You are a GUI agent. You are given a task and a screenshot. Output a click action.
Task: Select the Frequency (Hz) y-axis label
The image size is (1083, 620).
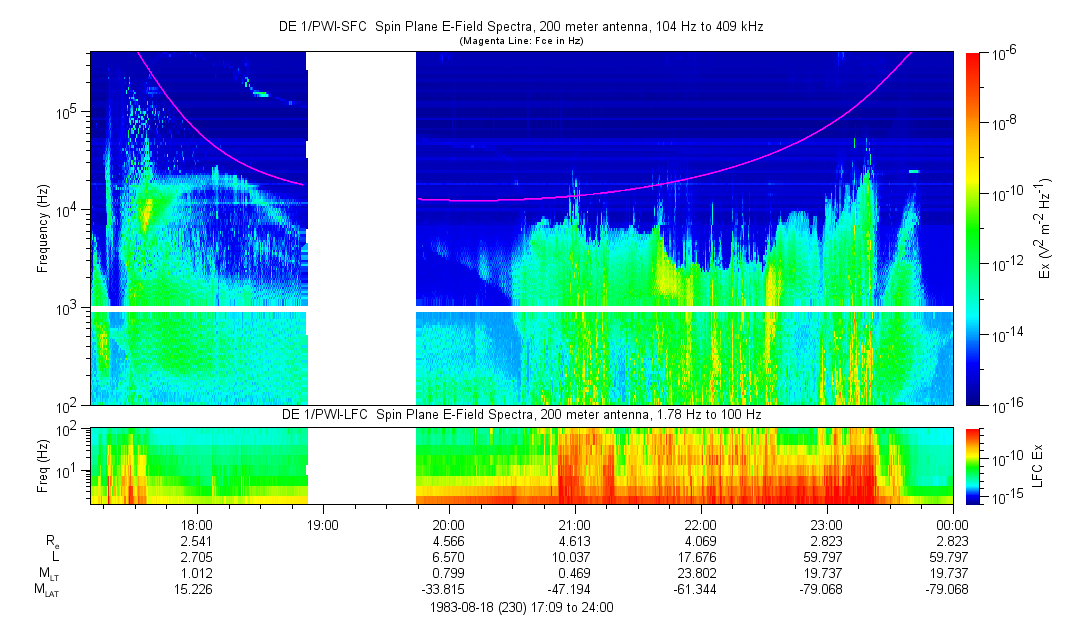point(43,229)
